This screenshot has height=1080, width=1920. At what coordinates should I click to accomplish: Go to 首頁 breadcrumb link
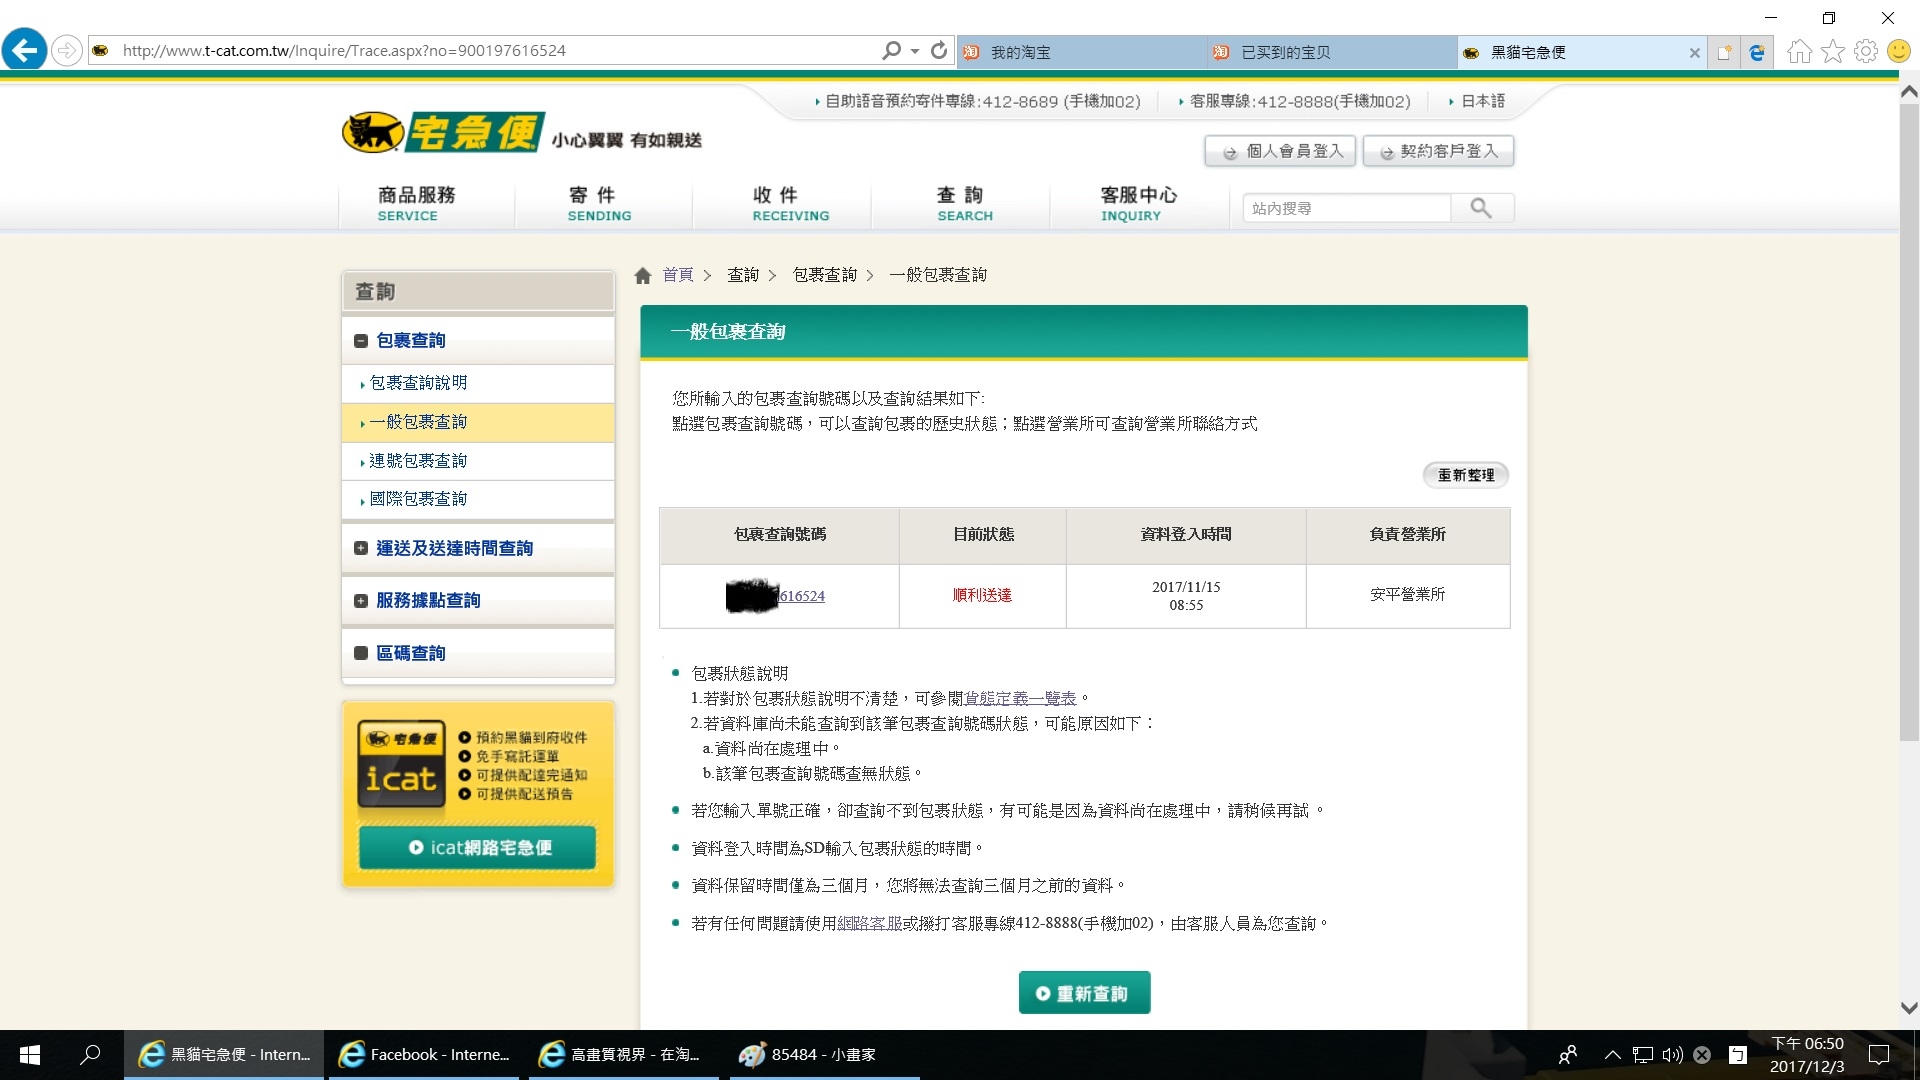coord(678,275)
